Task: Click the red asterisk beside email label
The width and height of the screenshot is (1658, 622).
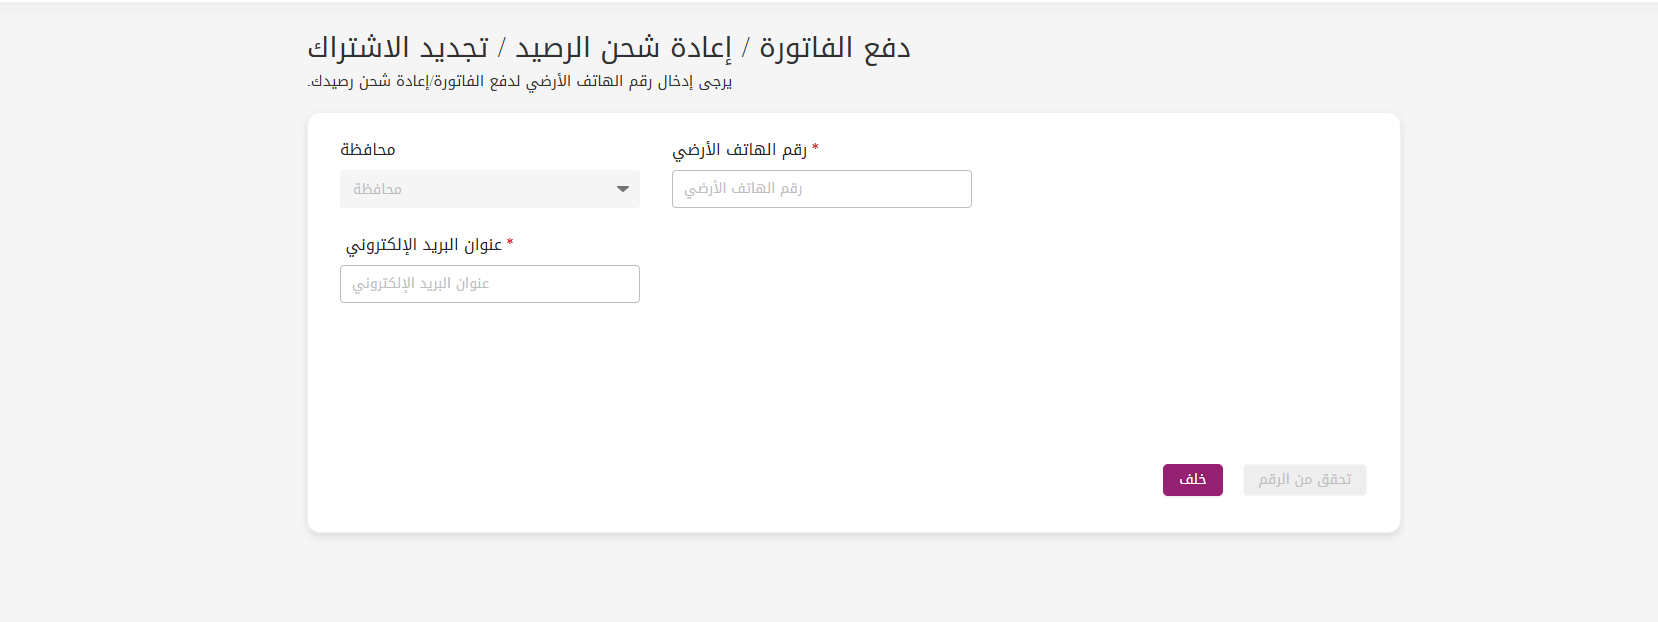Action: click(510, 242)
